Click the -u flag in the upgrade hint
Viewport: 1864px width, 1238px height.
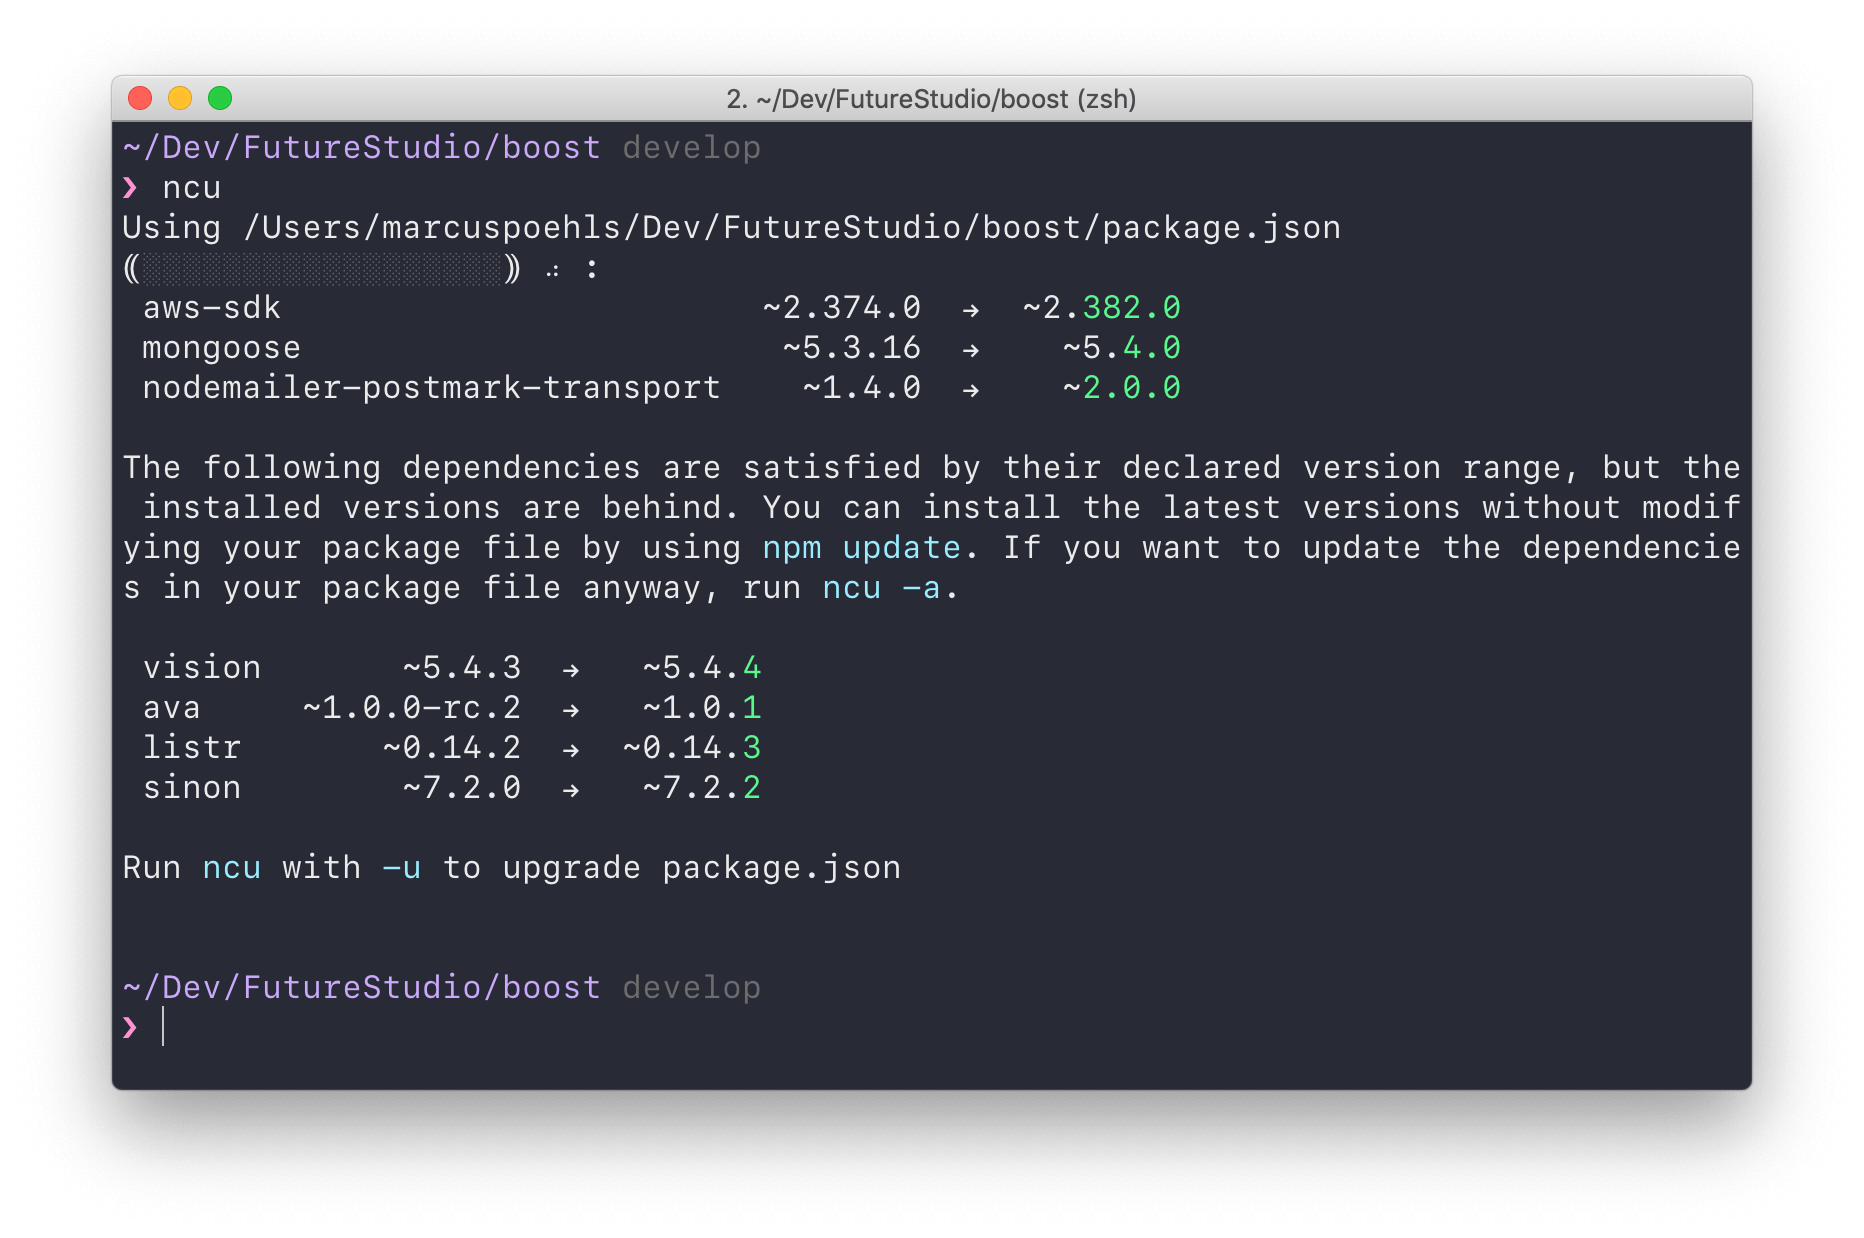click(401, 868)
